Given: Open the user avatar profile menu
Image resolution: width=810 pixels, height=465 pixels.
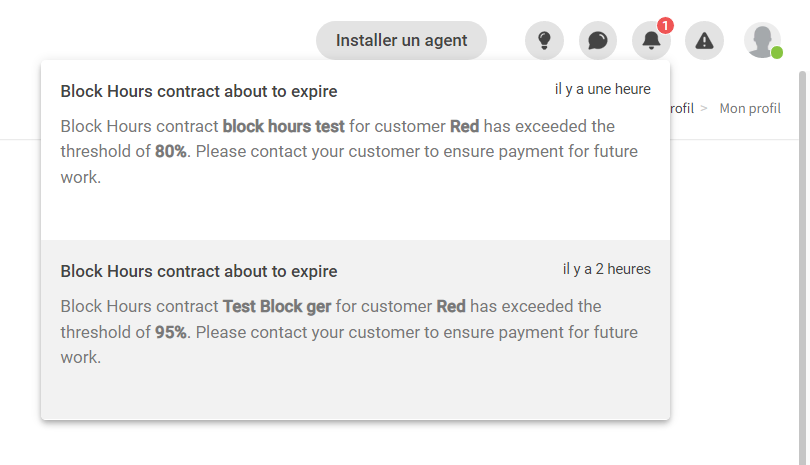Looking at the screenshot, I should [762, 40].
